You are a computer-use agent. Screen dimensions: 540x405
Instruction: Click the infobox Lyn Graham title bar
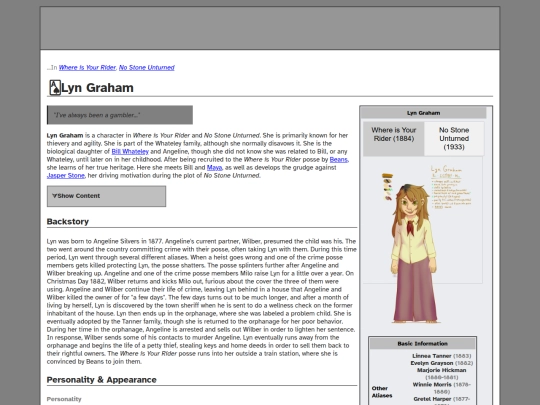pos(424,113)
